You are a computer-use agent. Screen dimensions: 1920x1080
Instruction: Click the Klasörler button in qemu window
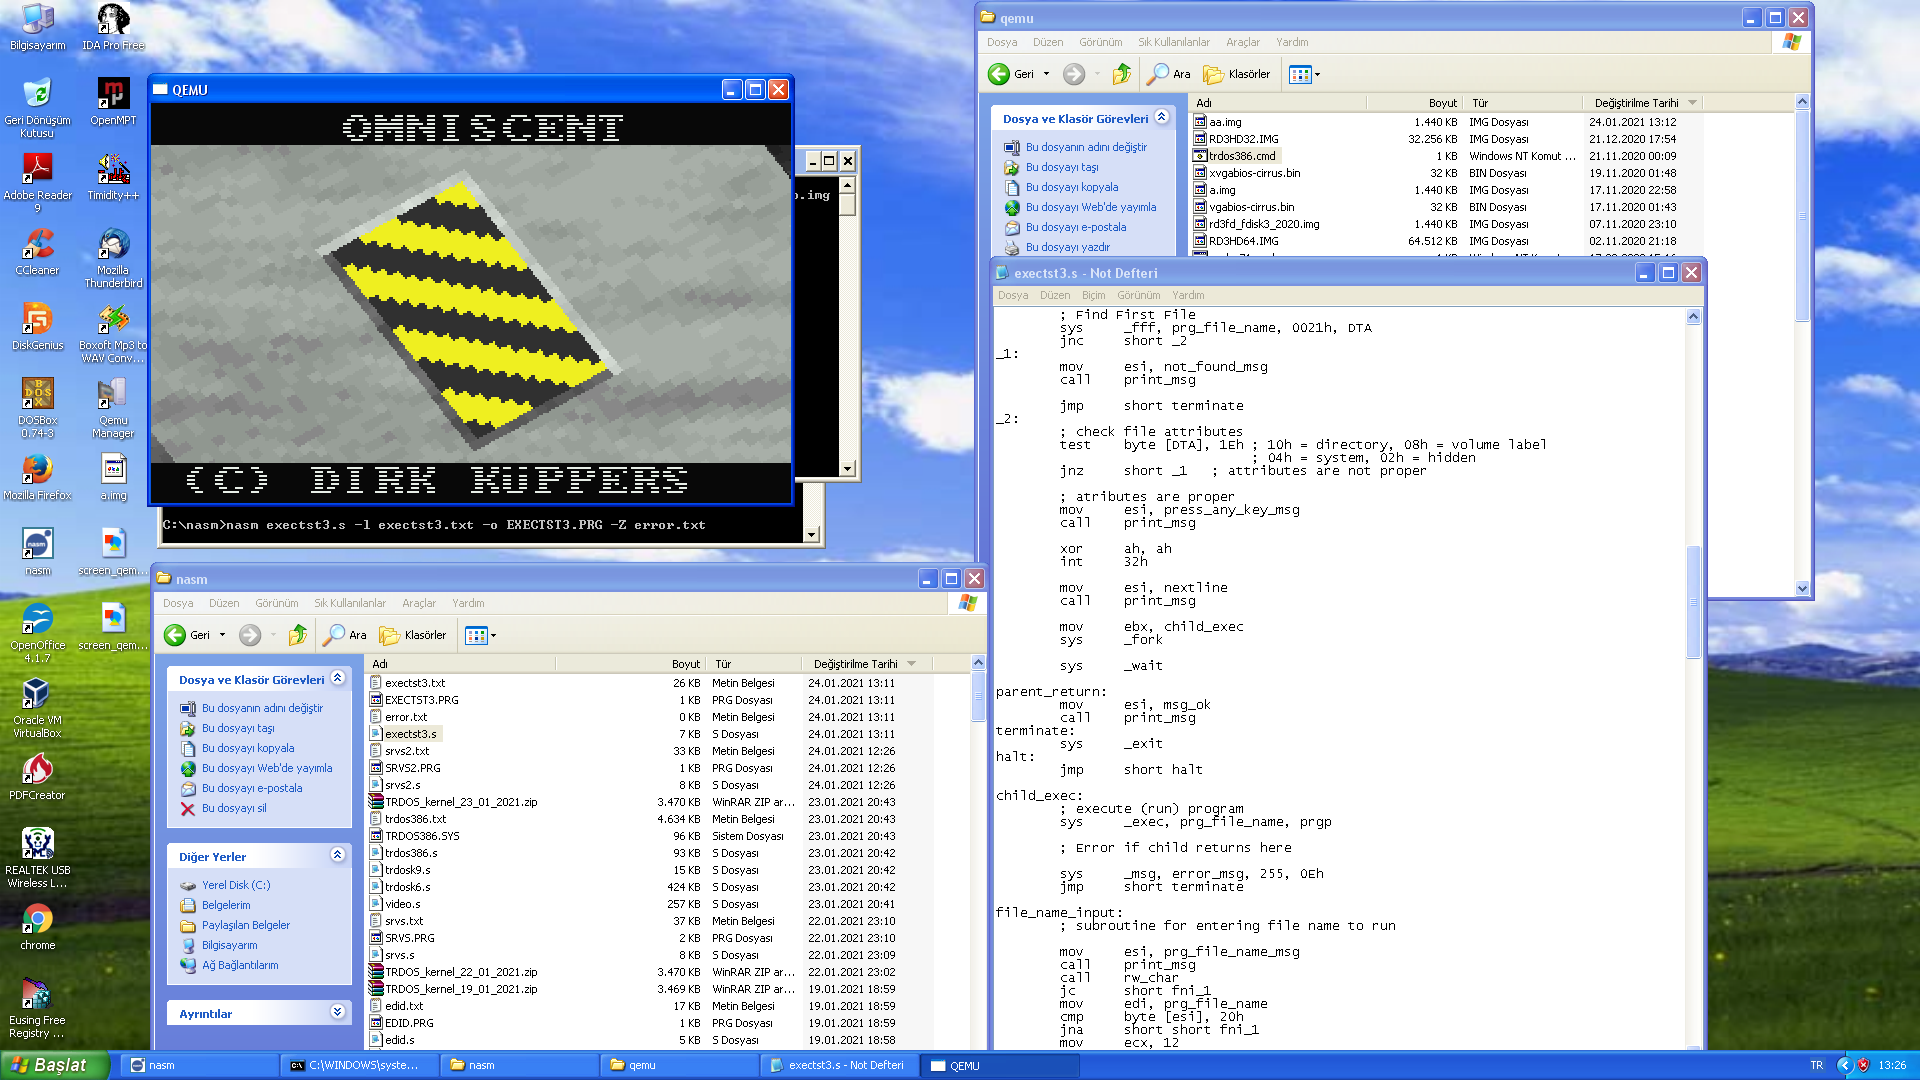(1237, 74)
